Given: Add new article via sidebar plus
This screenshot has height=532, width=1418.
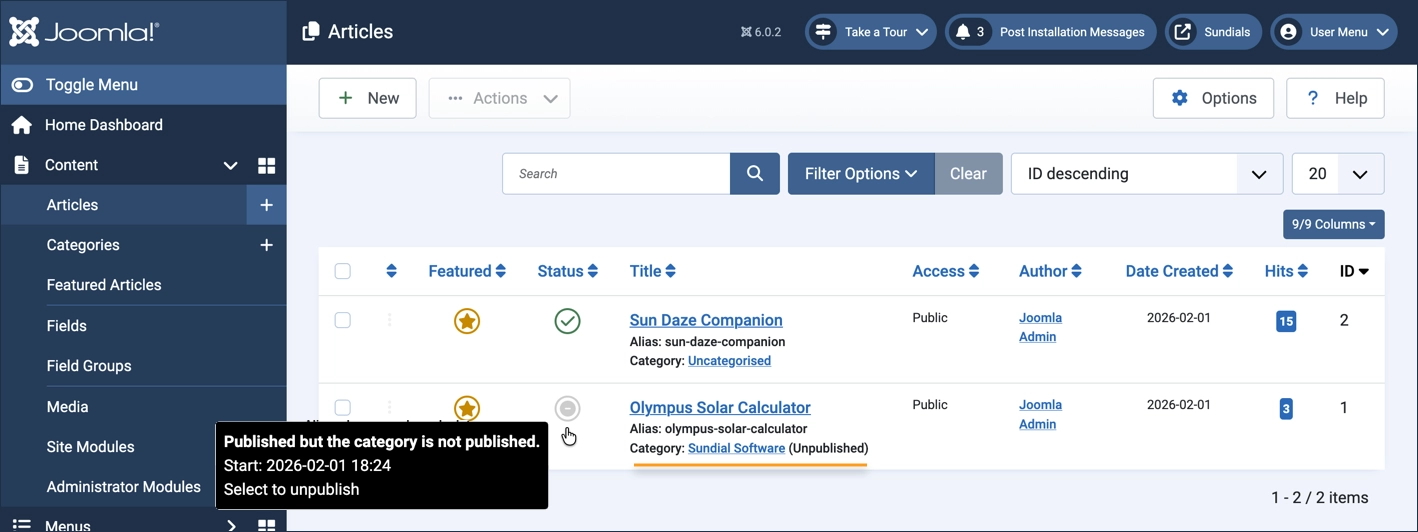Looking at the screenshot, I should pyautogui.click(x=266, y=205).
